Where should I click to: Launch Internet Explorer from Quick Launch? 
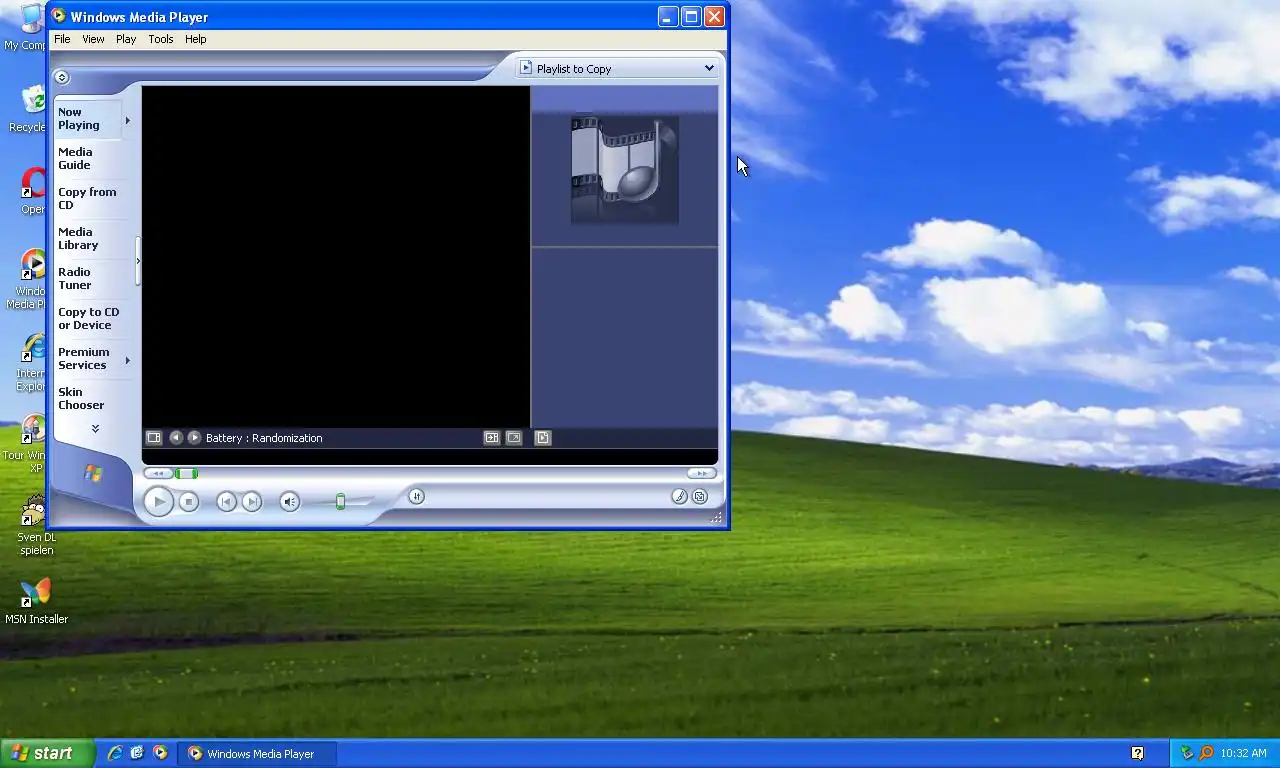115,753
